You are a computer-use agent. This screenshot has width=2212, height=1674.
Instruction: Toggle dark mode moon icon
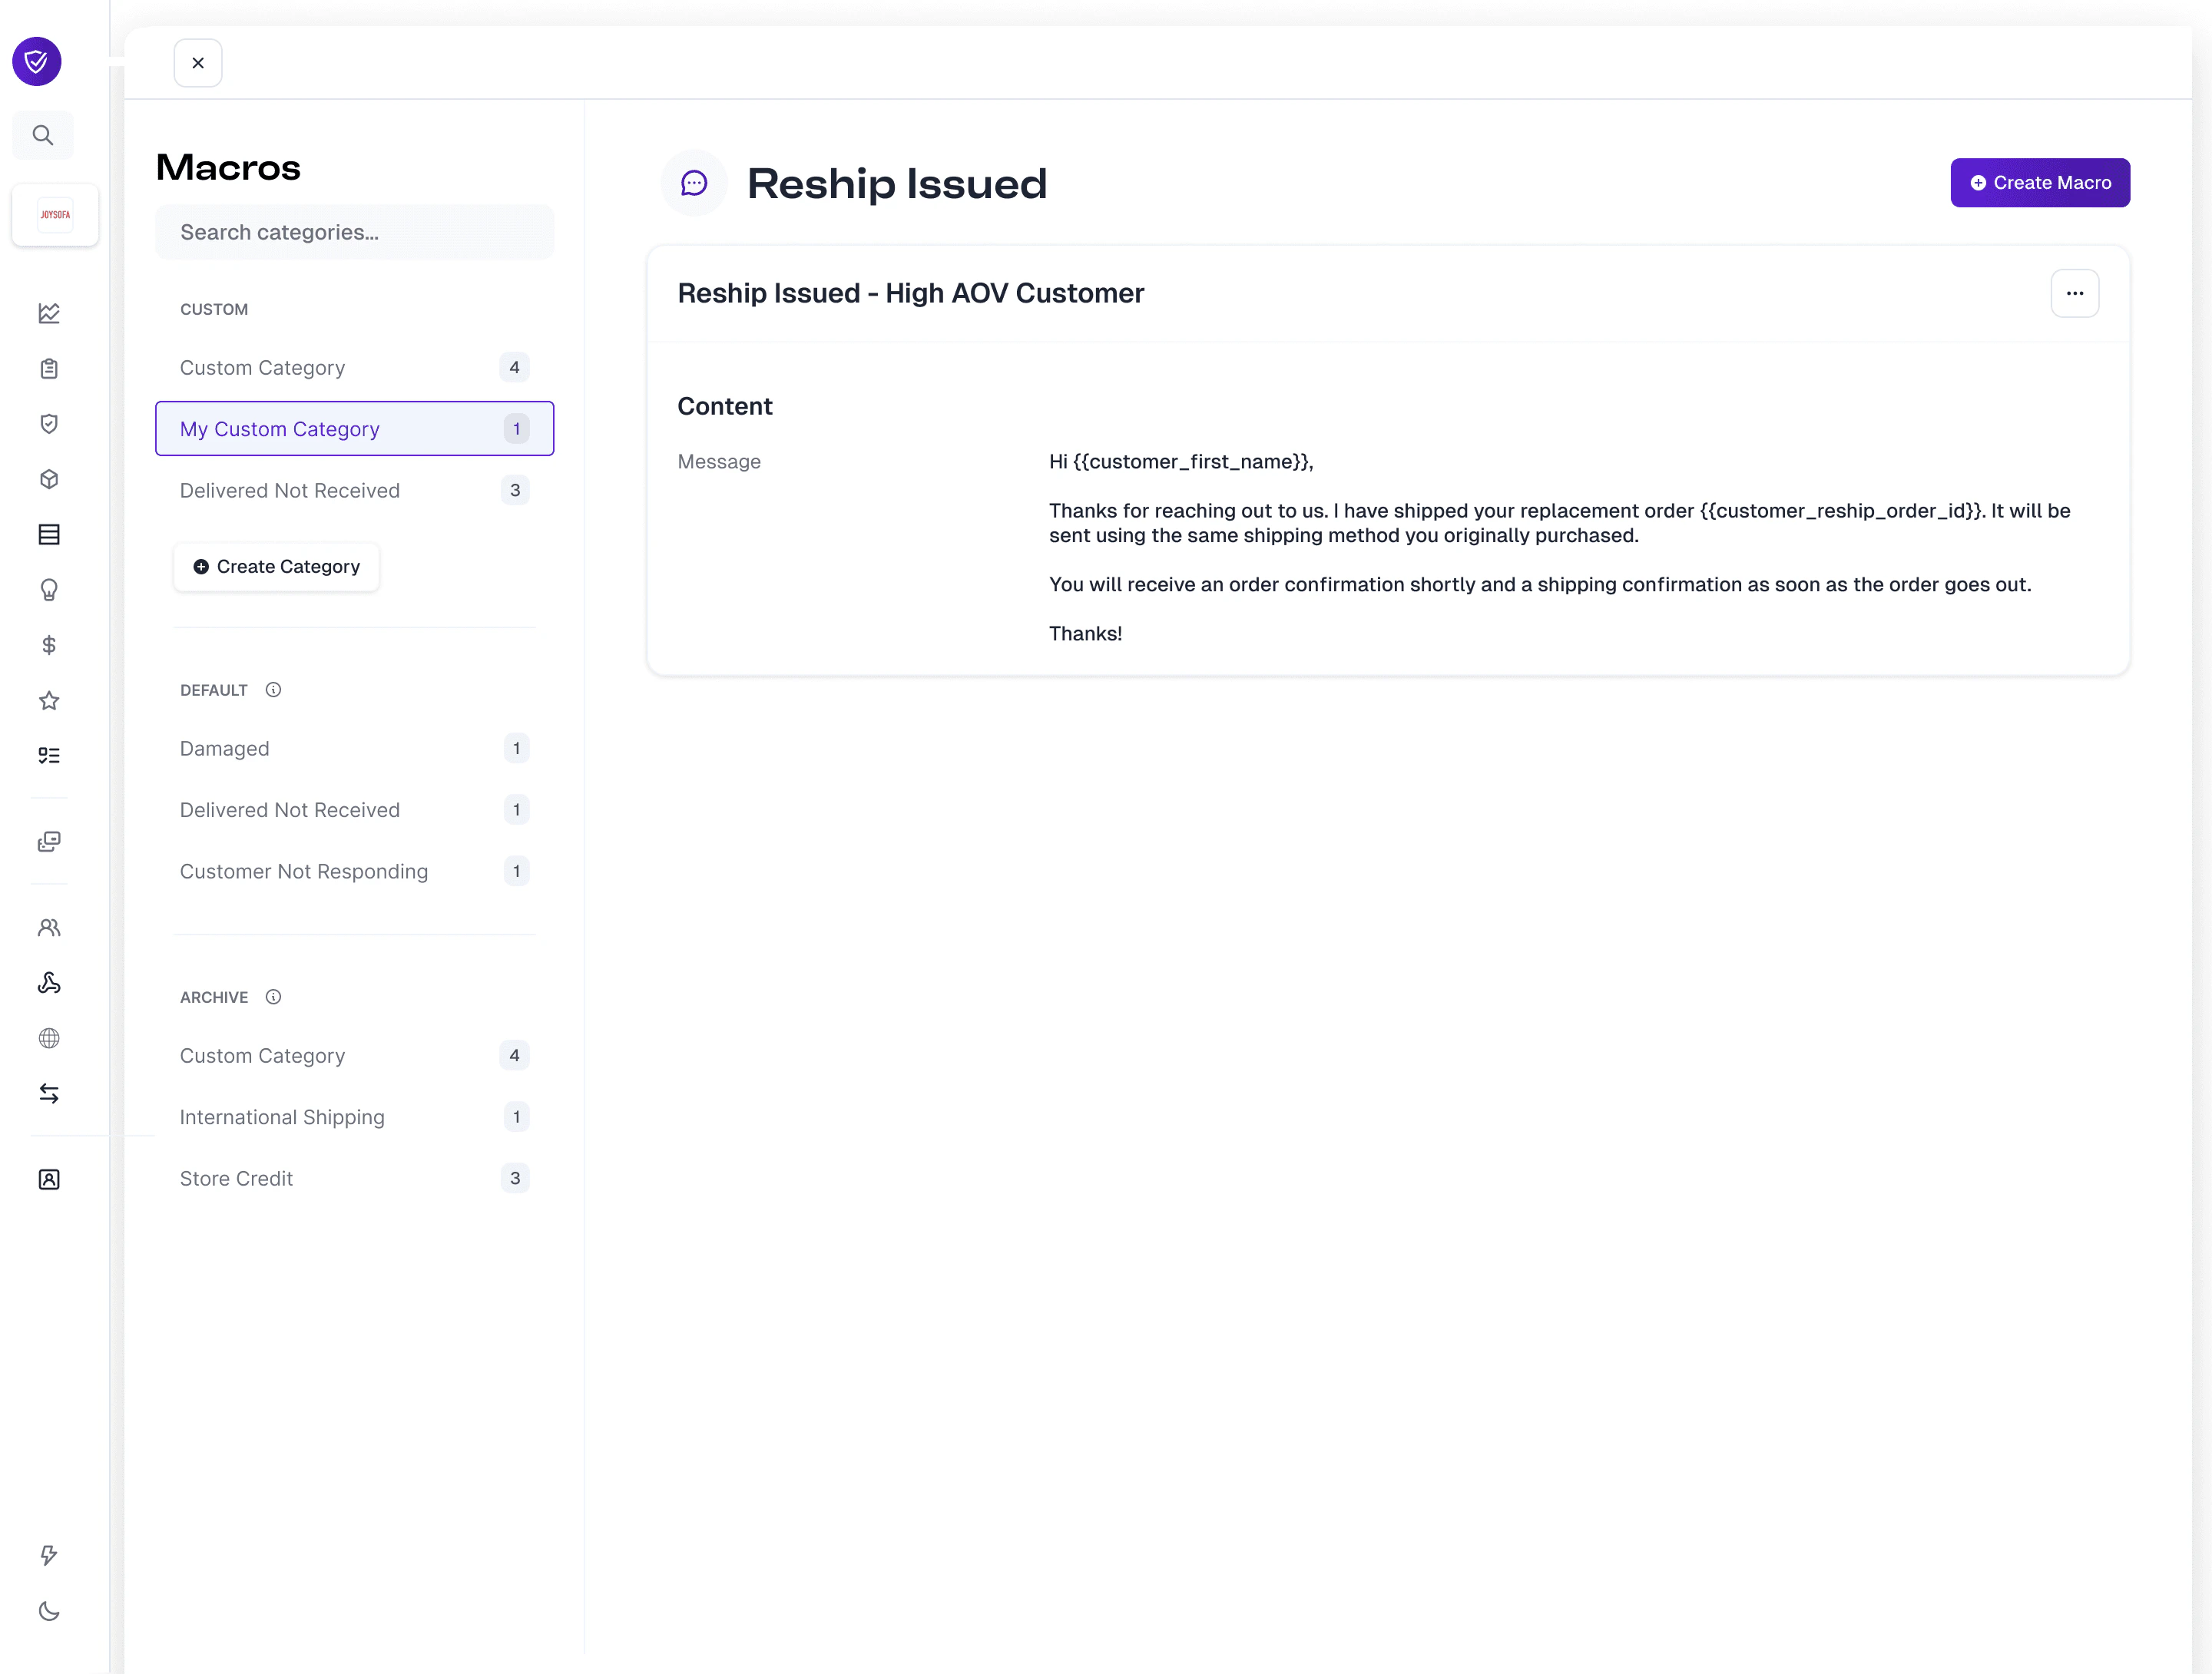pos(49,1610)
